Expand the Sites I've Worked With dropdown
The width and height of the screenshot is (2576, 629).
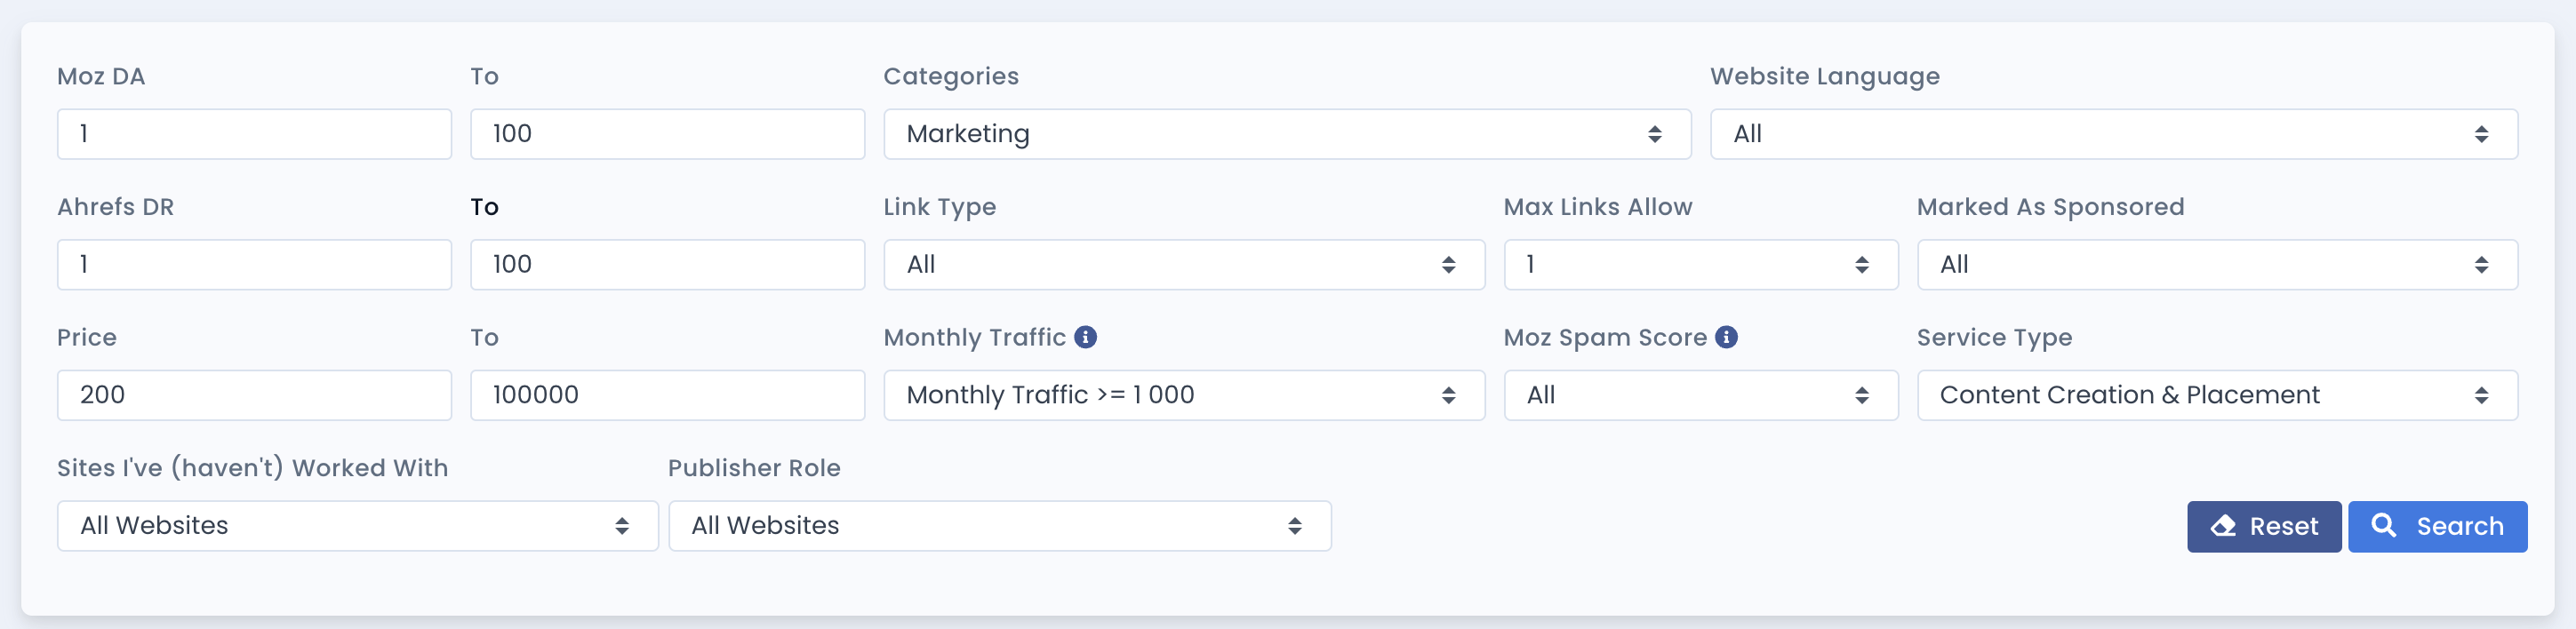click(x=357, y=526)
